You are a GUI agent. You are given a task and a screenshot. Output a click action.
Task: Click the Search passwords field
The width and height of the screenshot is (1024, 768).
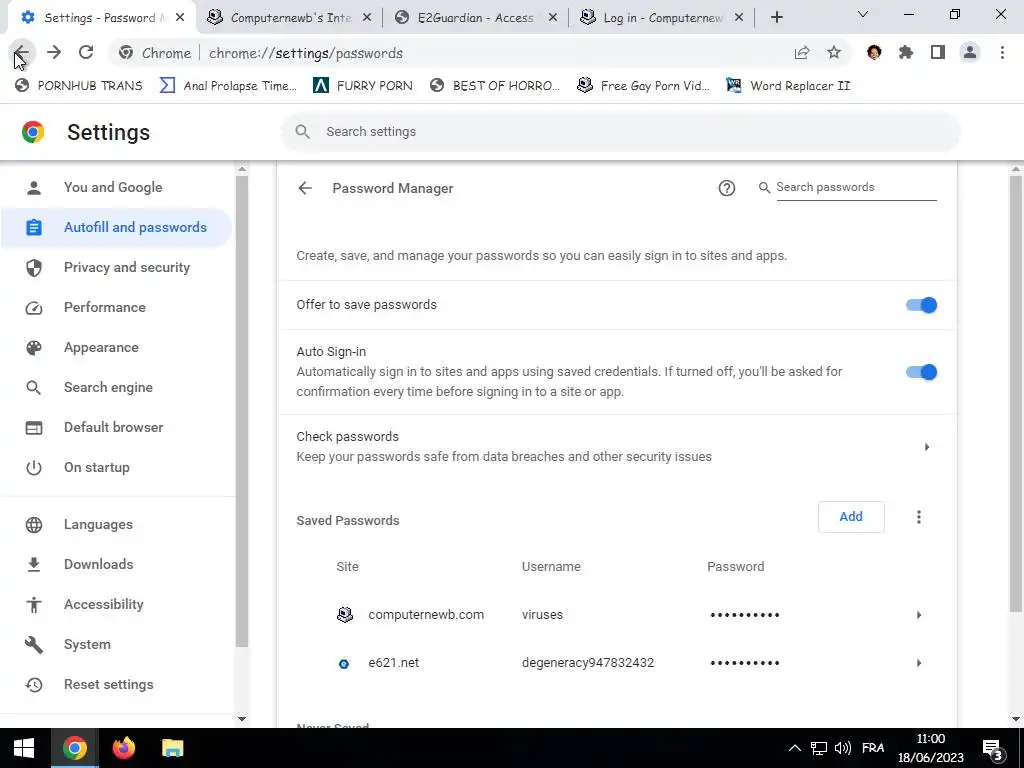[856, 187]
